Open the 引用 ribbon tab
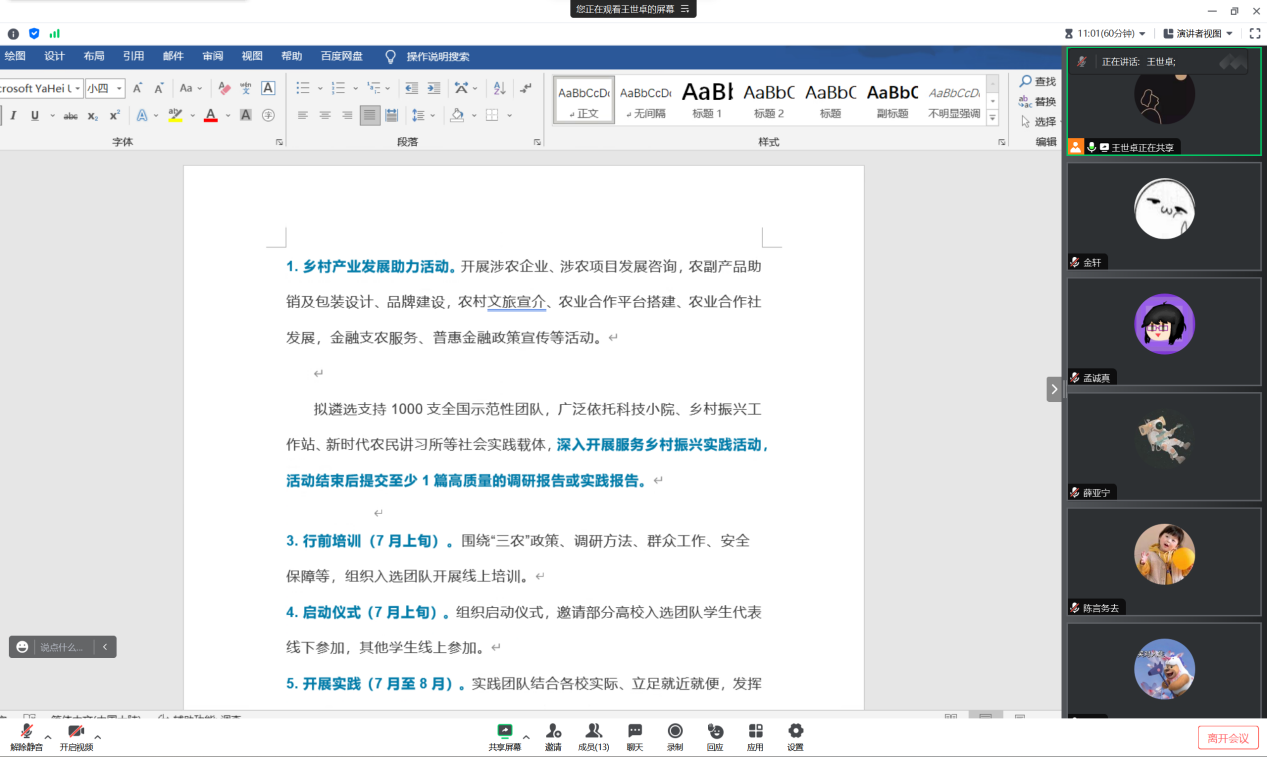The width and height of the screenshot is (1267, 757). pyautogui.click(x=133, y=56)
